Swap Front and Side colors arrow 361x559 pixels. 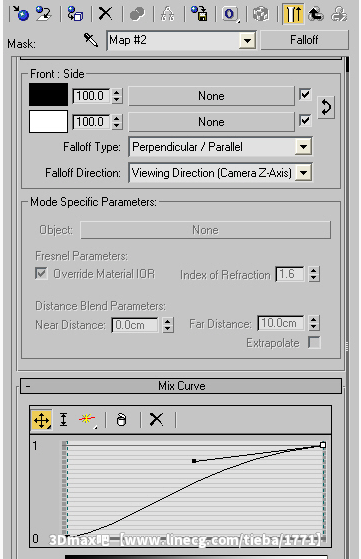tap(326, 107)
